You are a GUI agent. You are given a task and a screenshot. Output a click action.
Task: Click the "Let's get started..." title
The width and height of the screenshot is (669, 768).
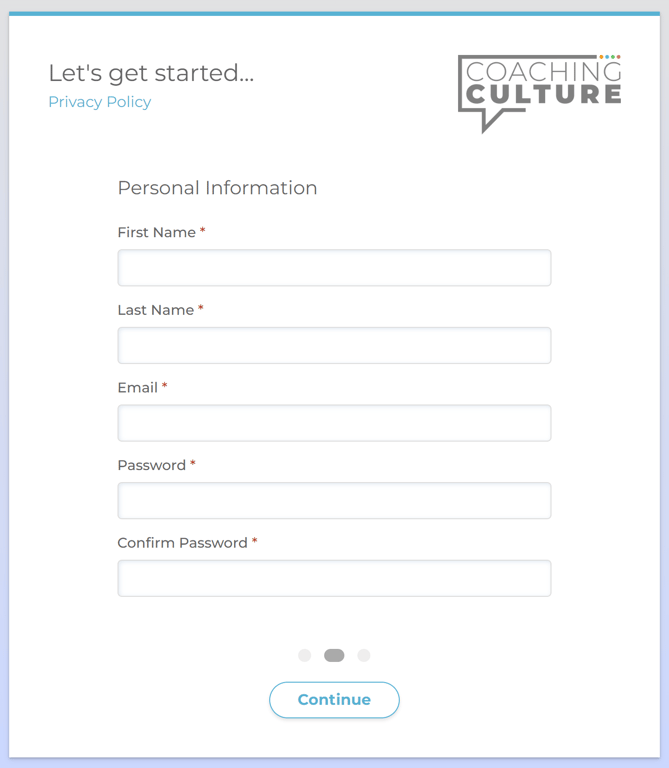point(151,73)
